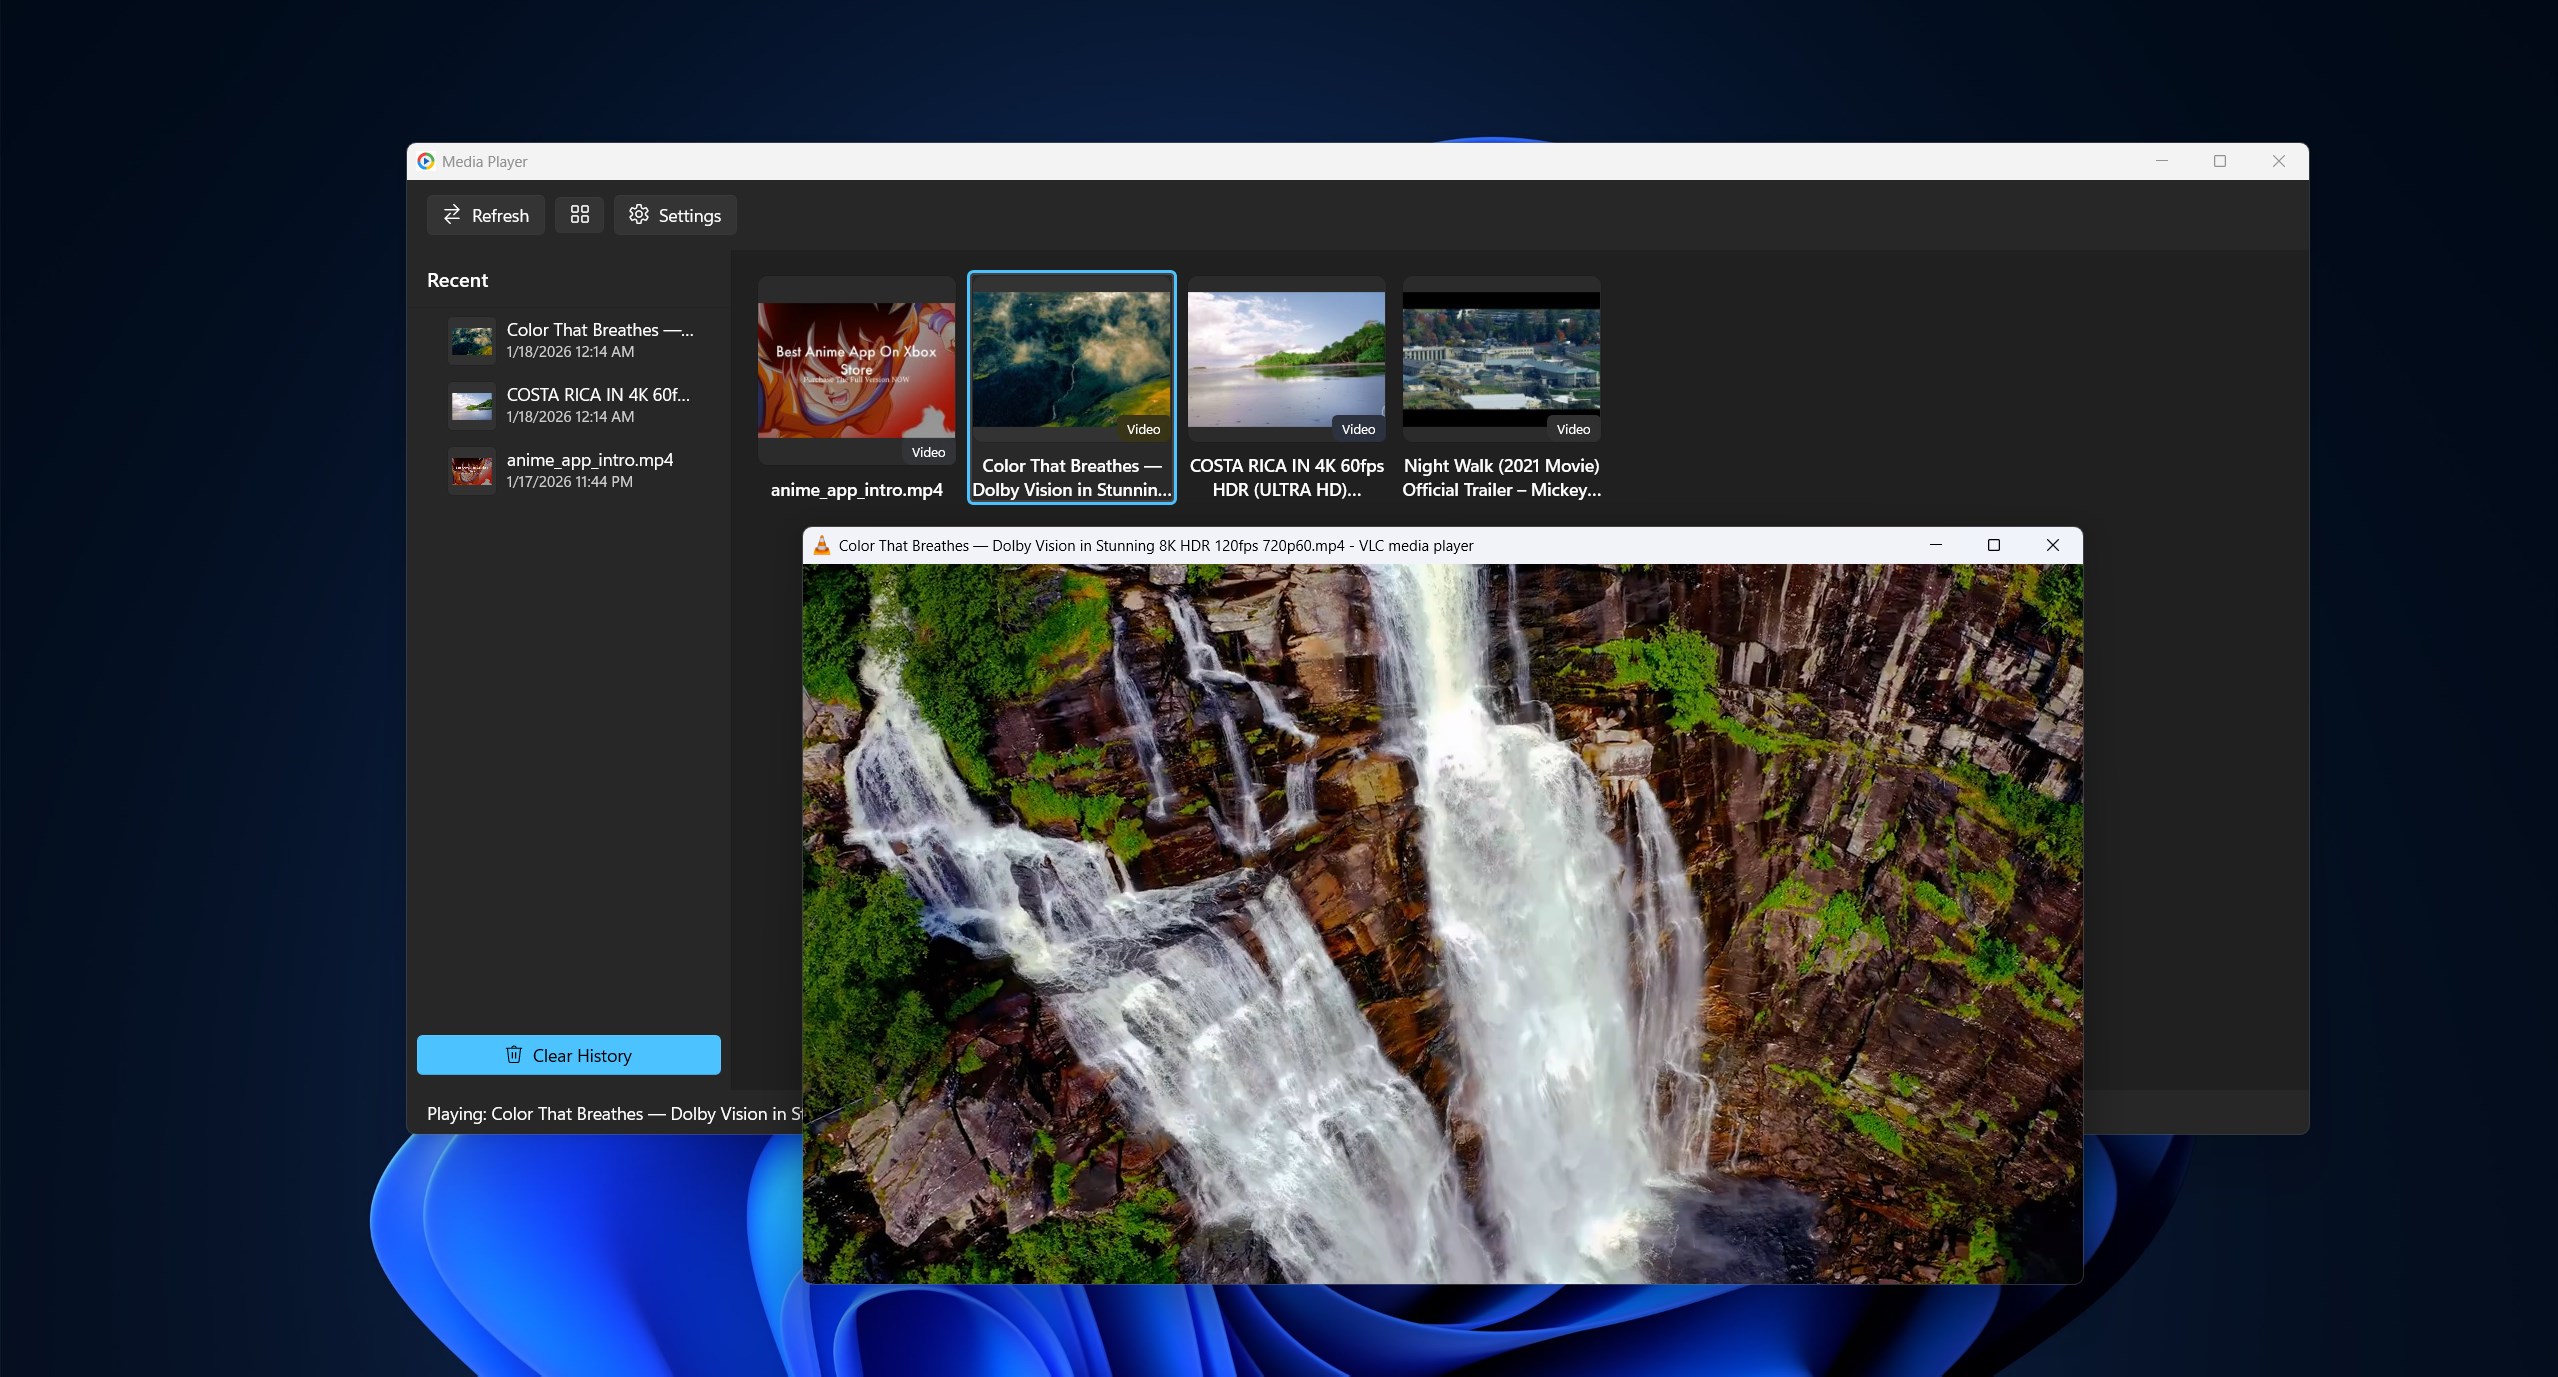2558x1377 pixels.
Task: Play Night Walk (2021 Movie) trailer tile
Action: click(1501, 360)
